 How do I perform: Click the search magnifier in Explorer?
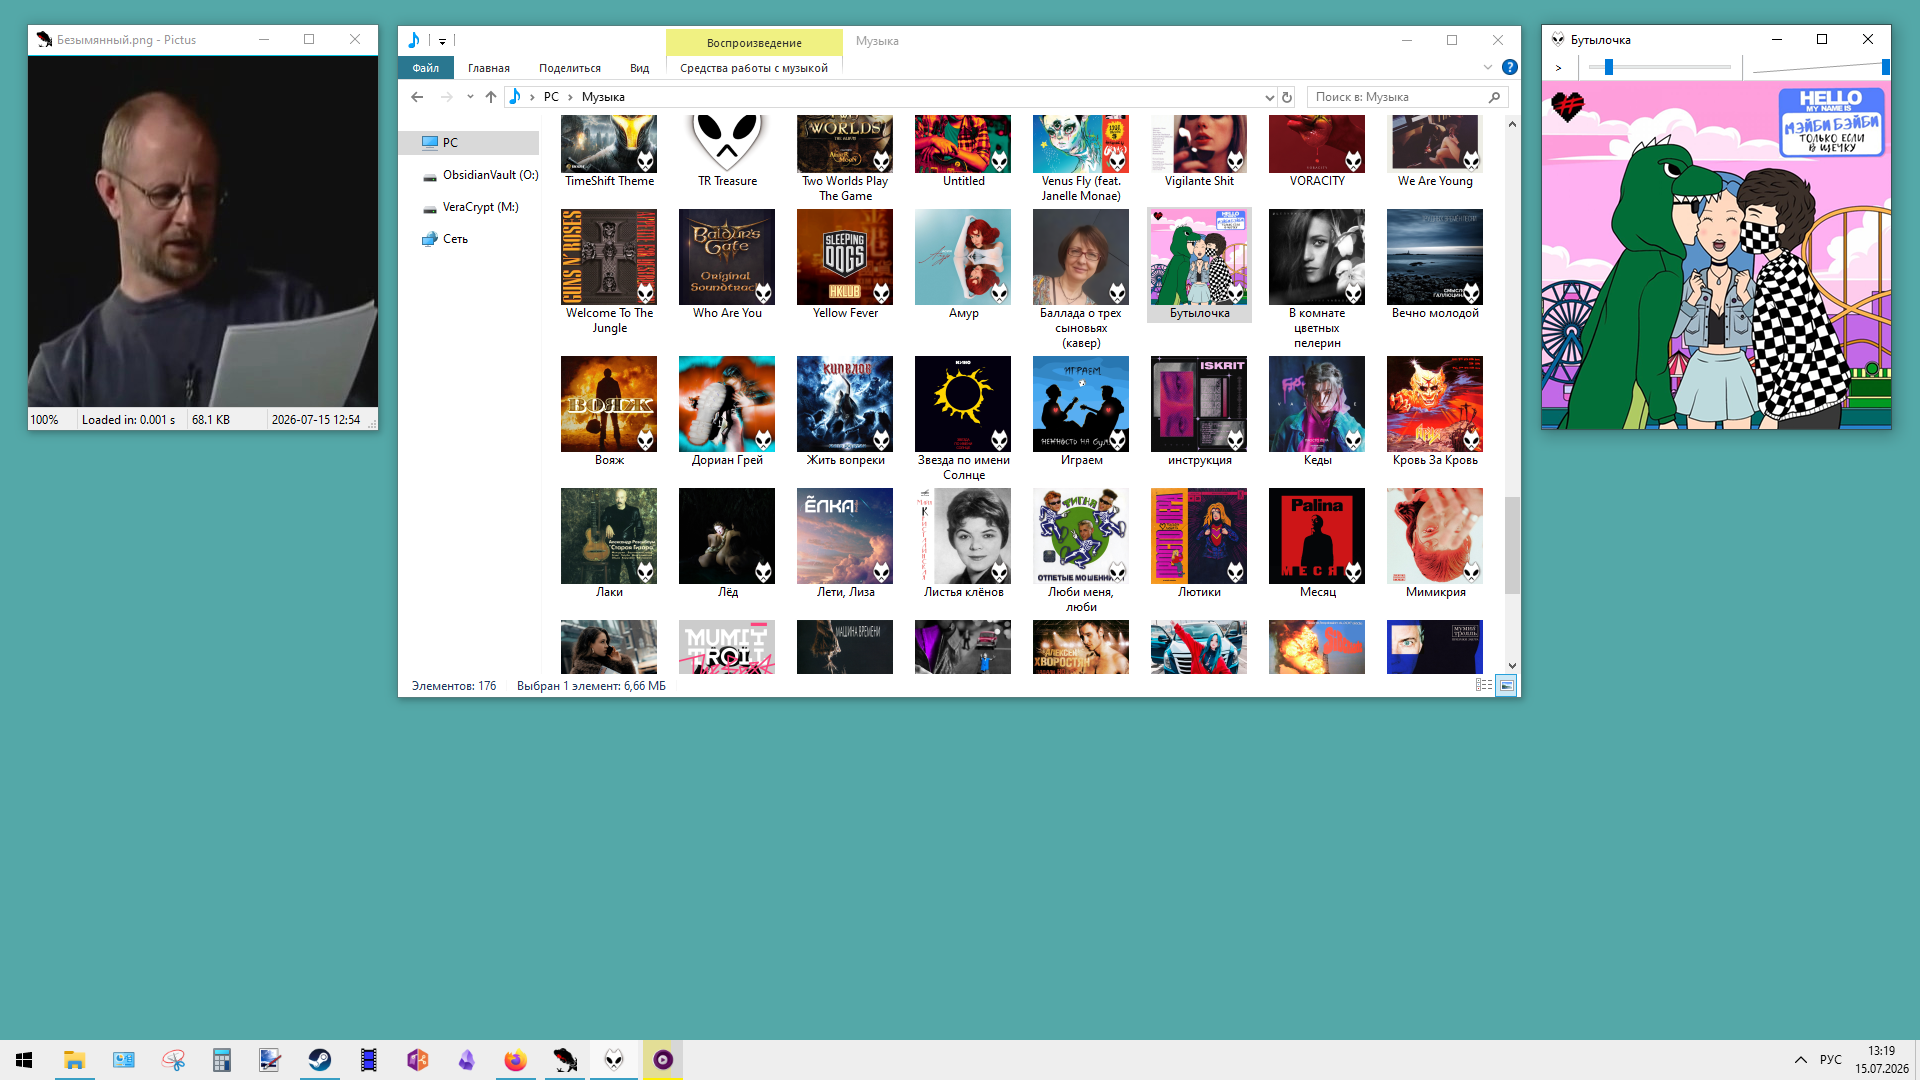click(x=1495, y=97)
